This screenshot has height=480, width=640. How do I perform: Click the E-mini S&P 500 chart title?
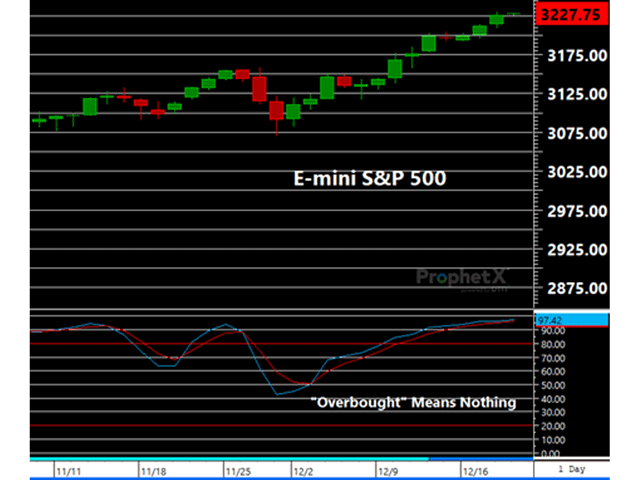click(x=370, y=179)
